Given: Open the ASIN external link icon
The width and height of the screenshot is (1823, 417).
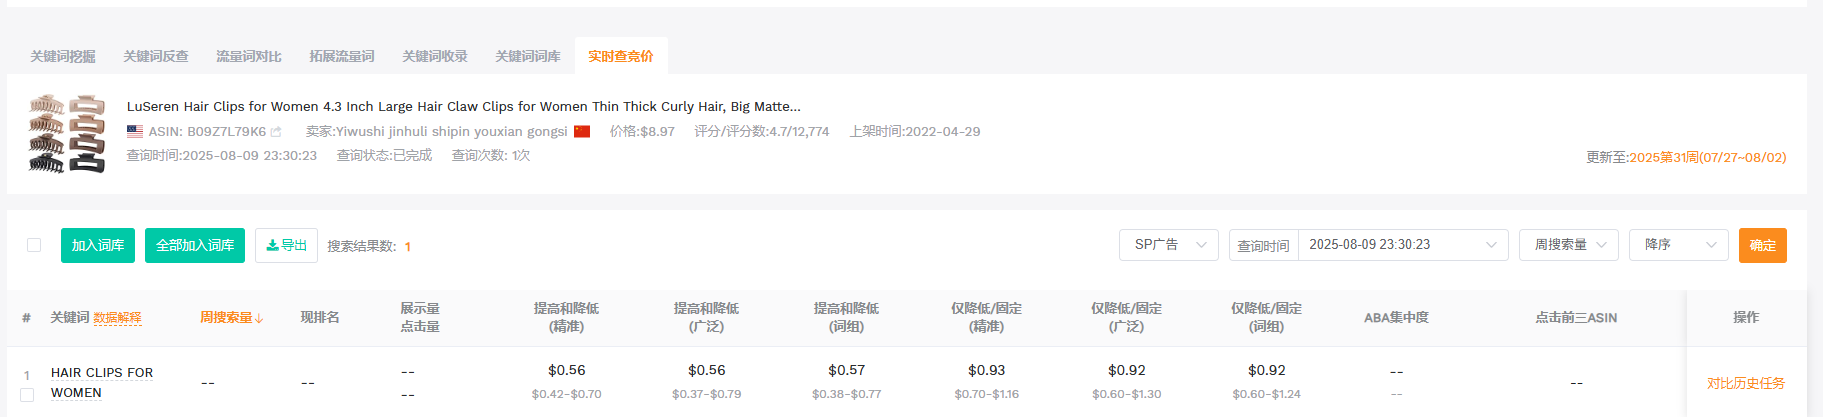Looking at the screenshot, I should click(276, 132).
